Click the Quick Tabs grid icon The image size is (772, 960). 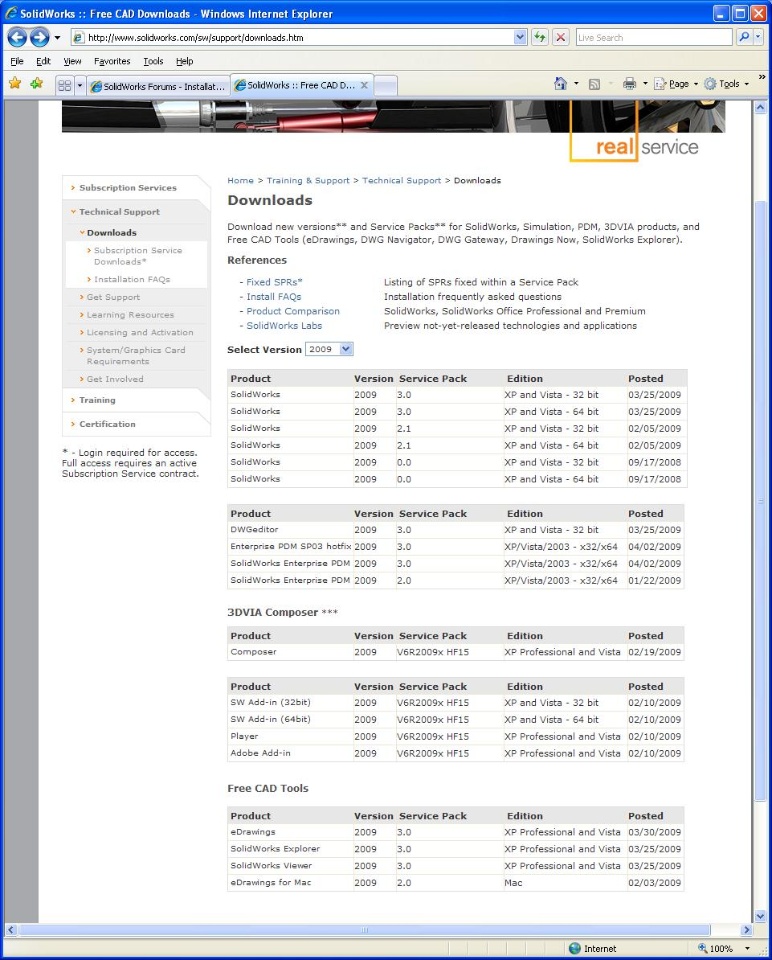[64, 86]
